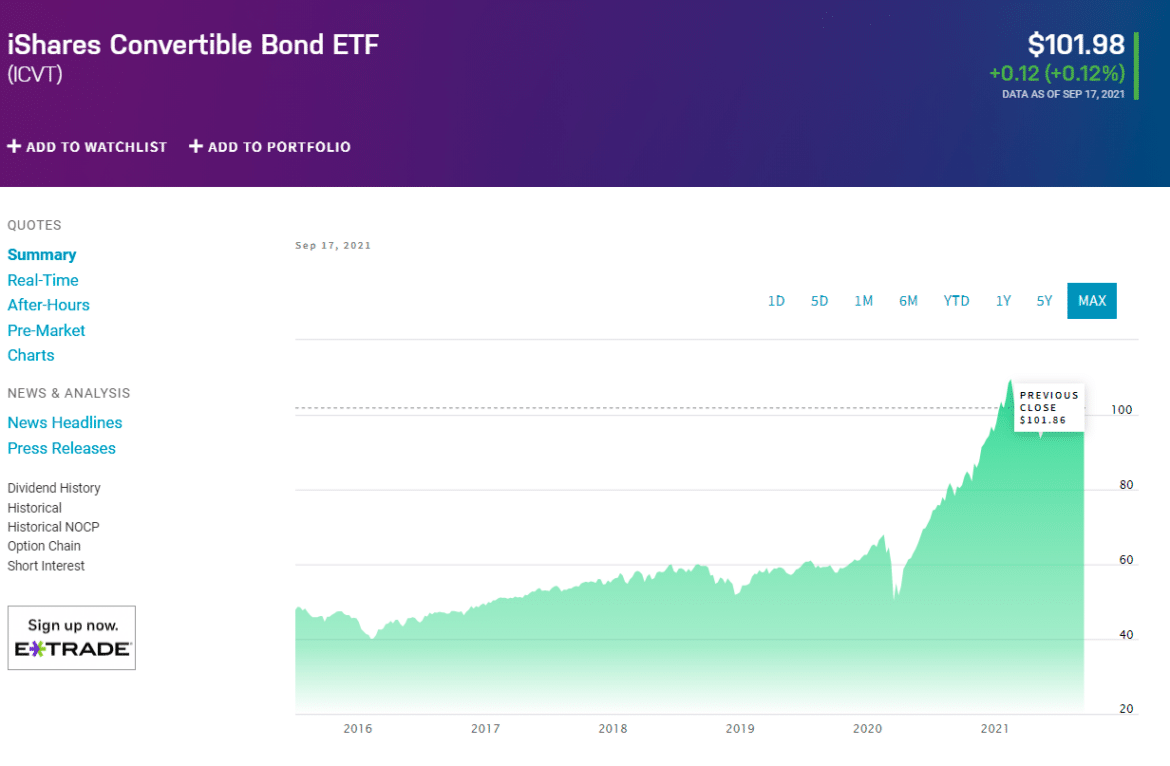Select the MAX time range
Screen dimensions: 1170x766
click(1091, 300)
